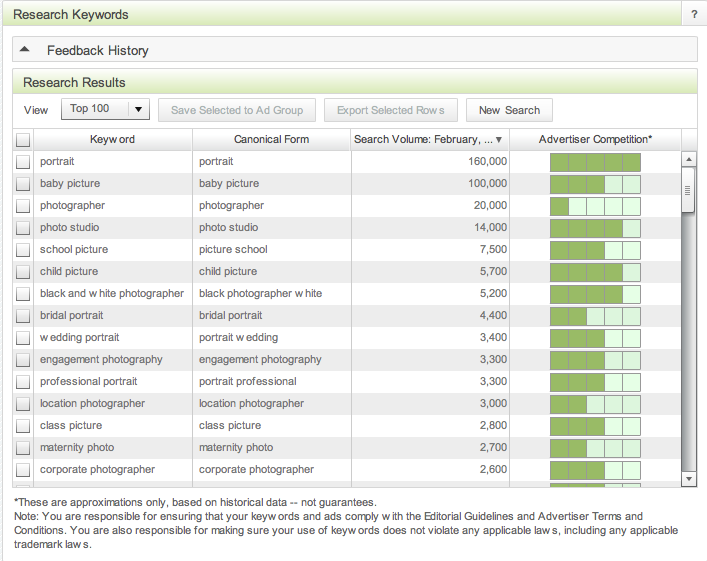The image size is (707, 561).
Task: Collapse the Feedback History section
Action: 25,50
